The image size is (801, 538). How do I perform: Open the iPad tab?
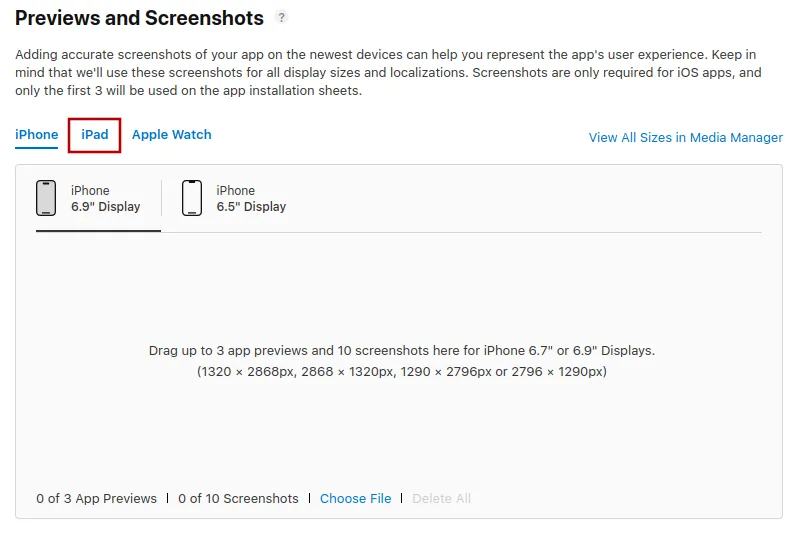tap(95, 135)
